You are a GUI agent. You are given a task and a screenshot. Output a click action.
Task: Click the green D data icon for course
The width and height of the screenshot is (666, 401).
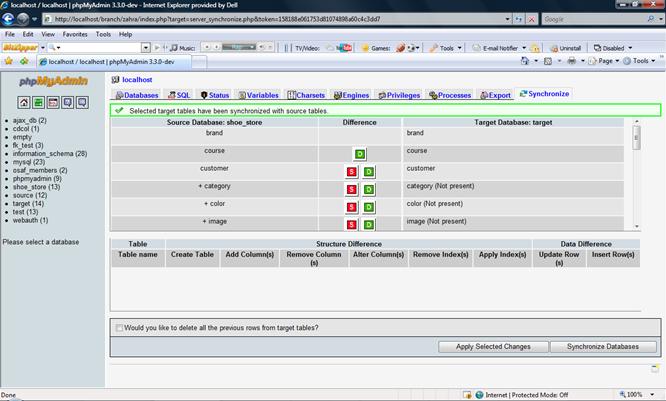[360, 154]
